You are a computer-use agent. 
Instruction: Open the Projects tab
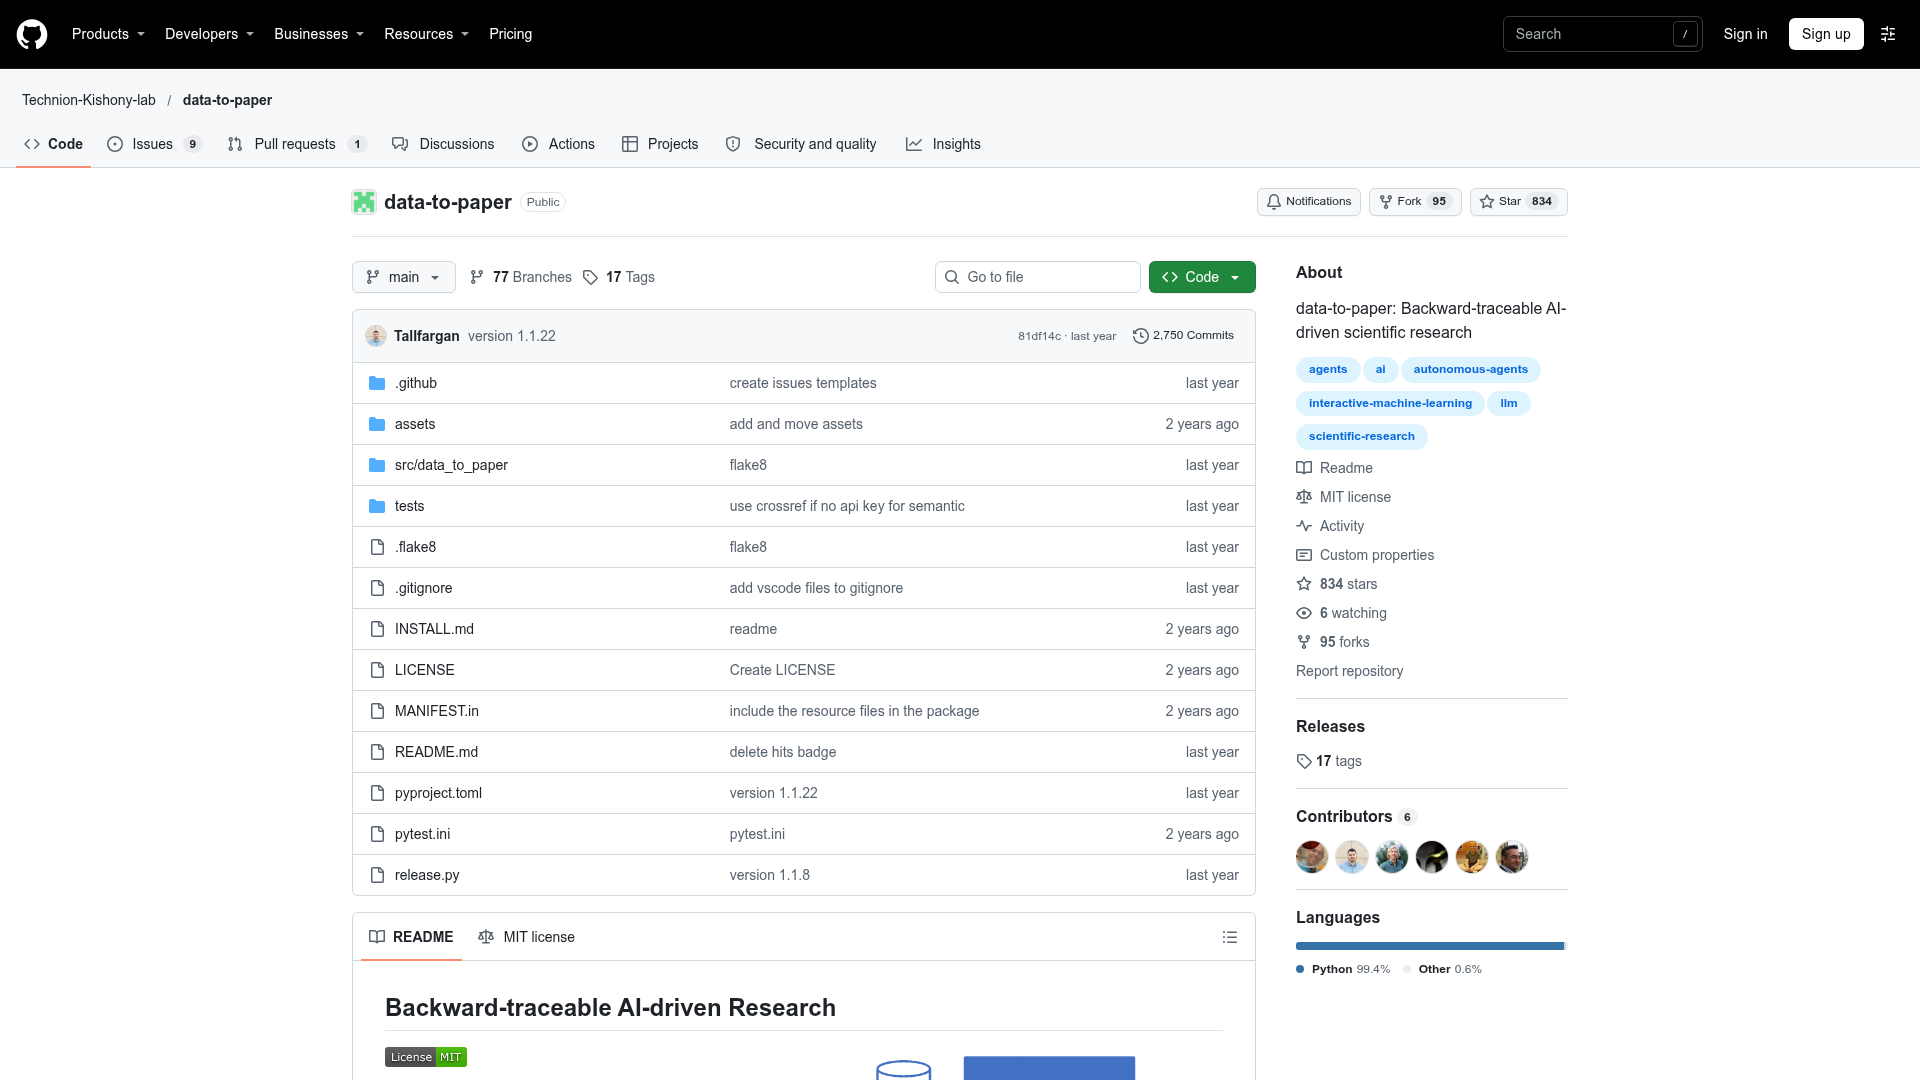coord(660,144)
